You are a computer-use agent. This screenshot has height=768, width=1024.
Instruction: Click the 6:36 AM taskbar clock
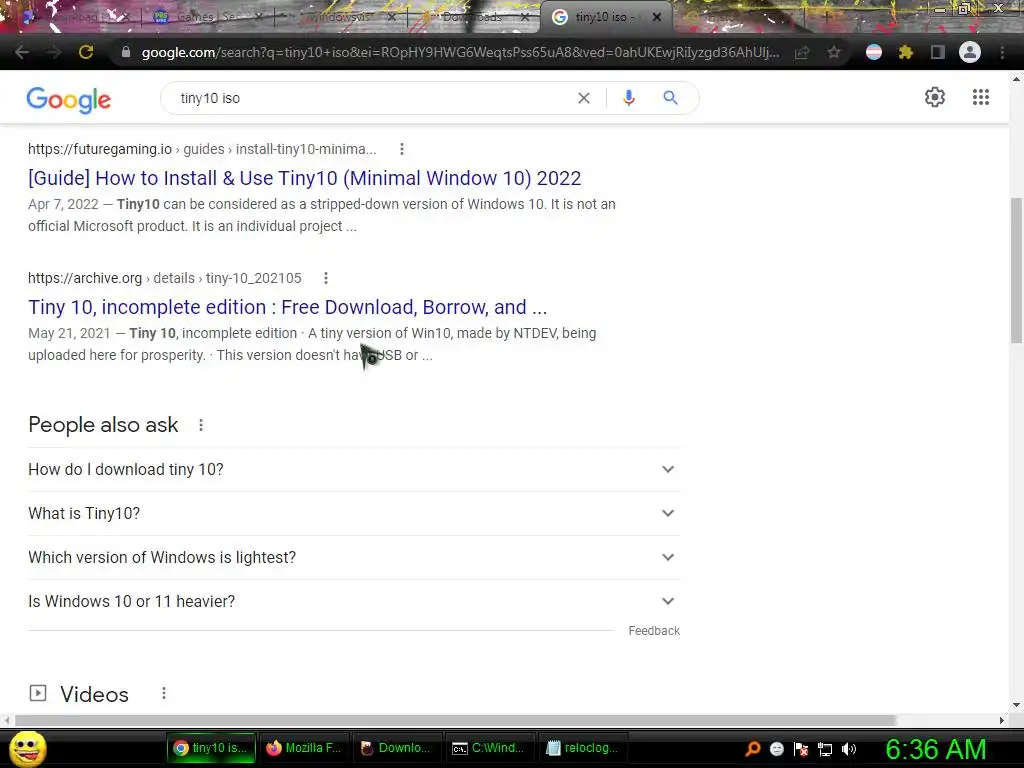pos(936,749)
